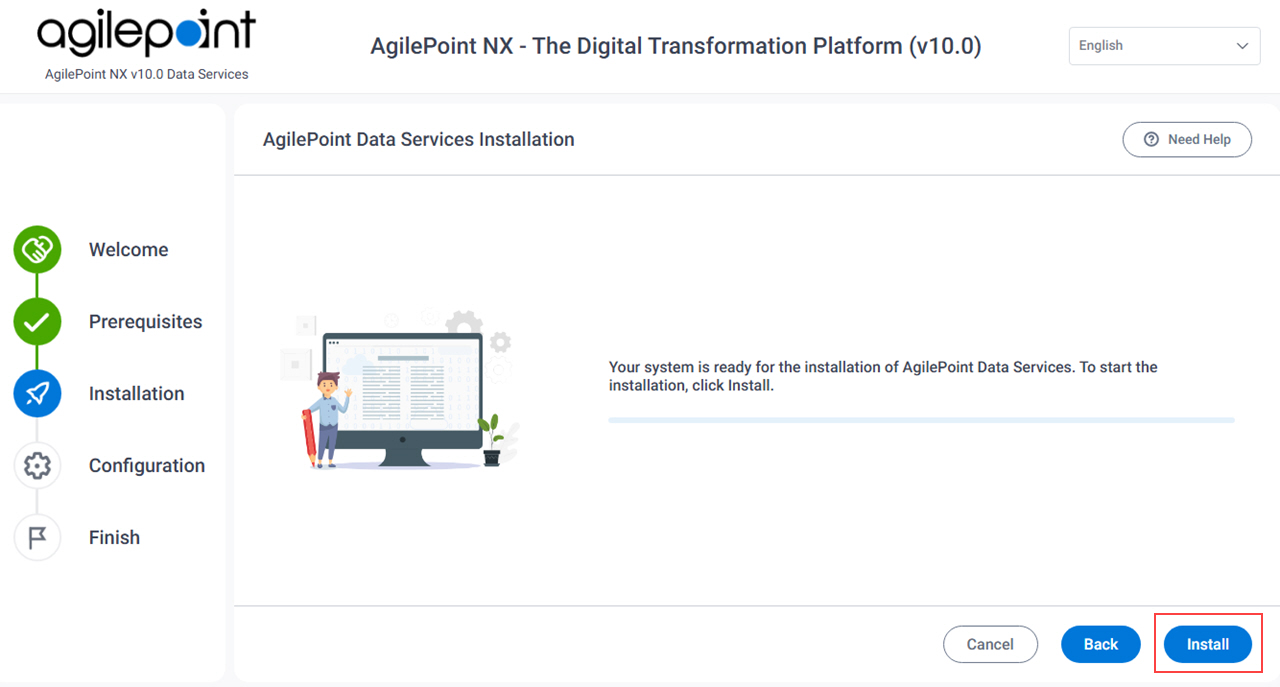The height and width of the screenshot is (687, 1280).
Task: Click the question mark help icon
Action: (1151, 140)
